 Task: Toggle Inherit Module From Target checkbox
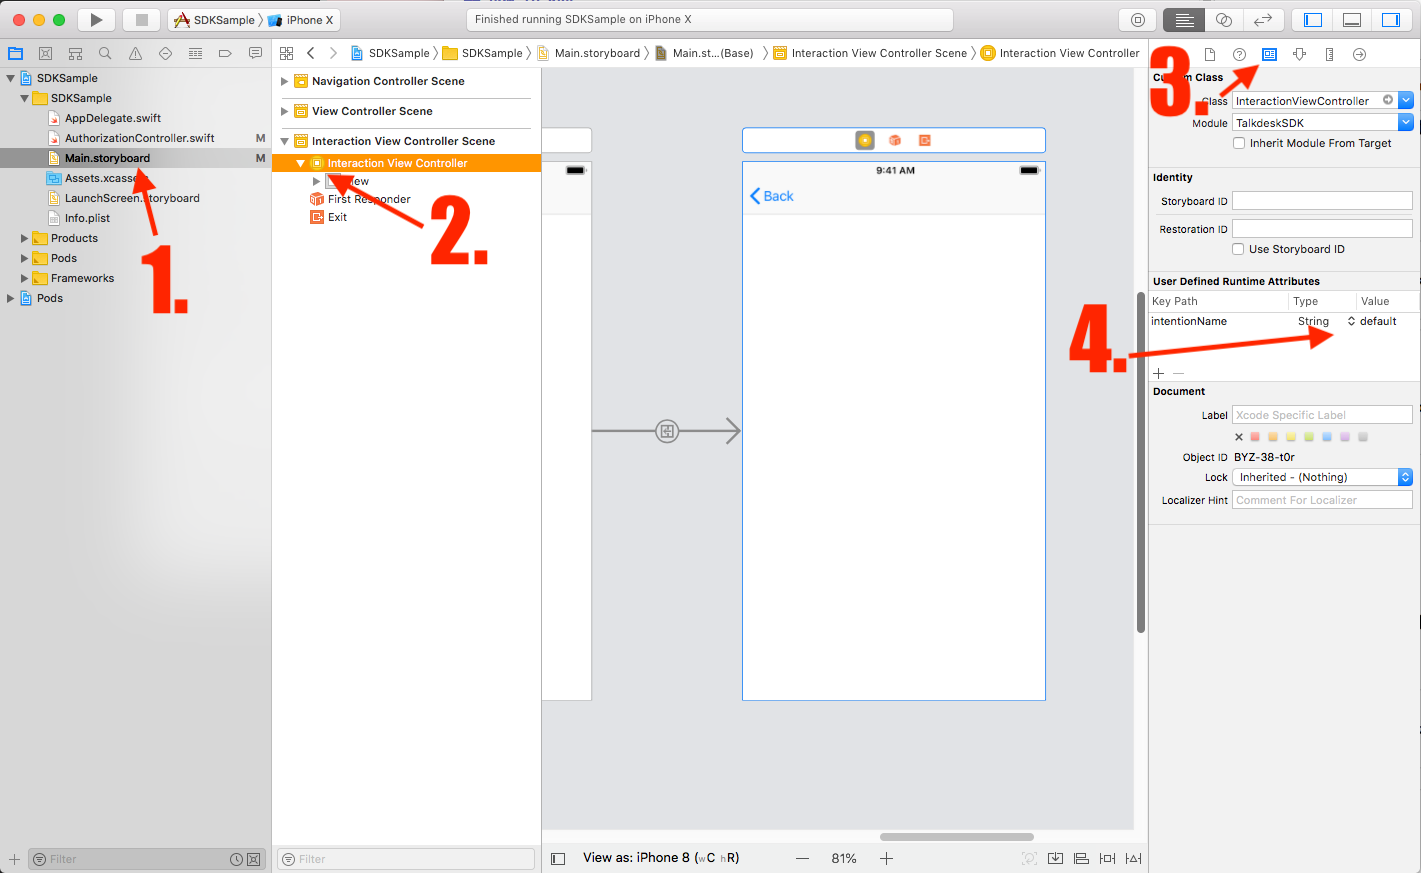point(1239,143)
